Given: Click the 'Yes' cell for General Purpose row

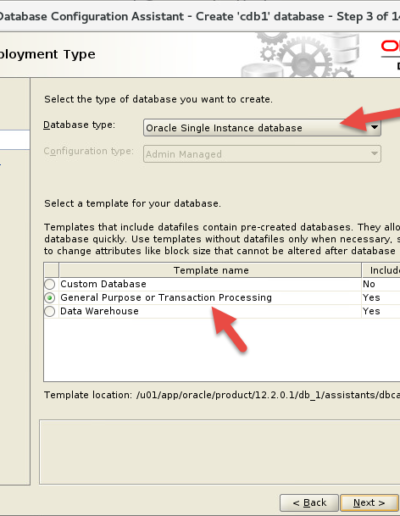Looking at the screenshot, I should click(371, 298).
